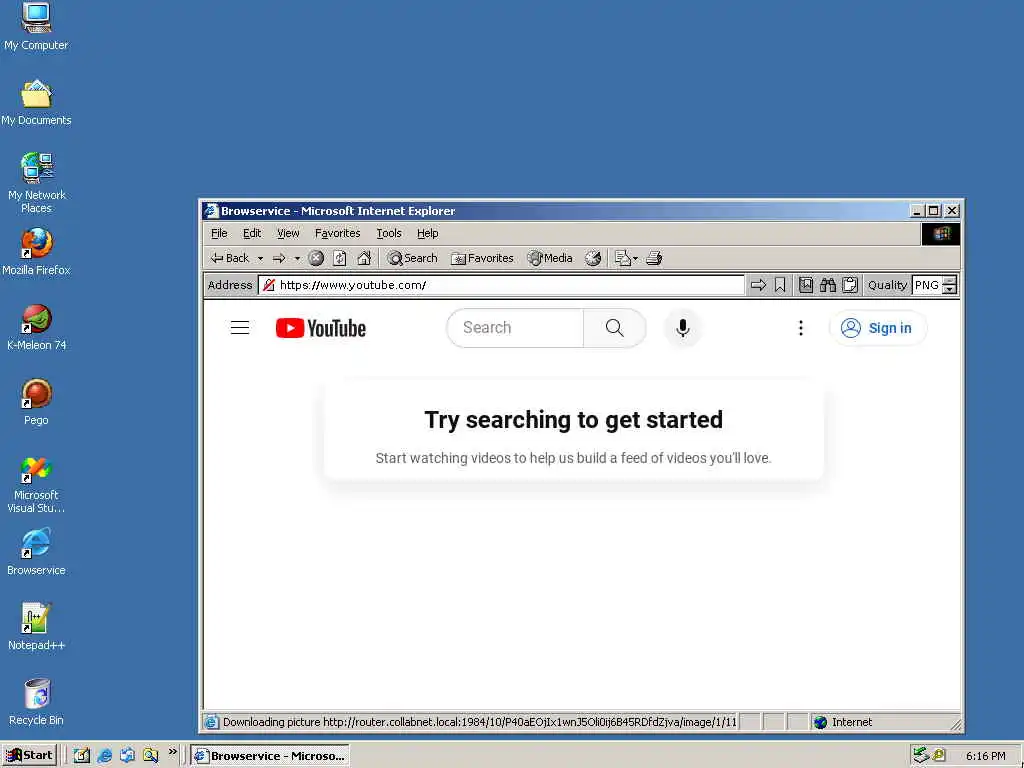
Task: Select the Browservice desktop shortcut
Action: click(x=36, y=552)
